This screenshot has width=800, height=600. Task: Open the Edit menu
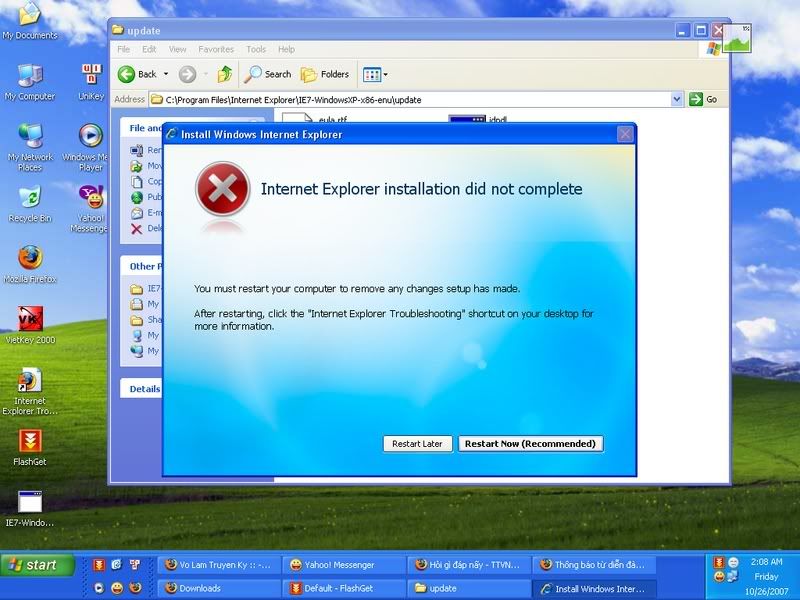[149, 49]
